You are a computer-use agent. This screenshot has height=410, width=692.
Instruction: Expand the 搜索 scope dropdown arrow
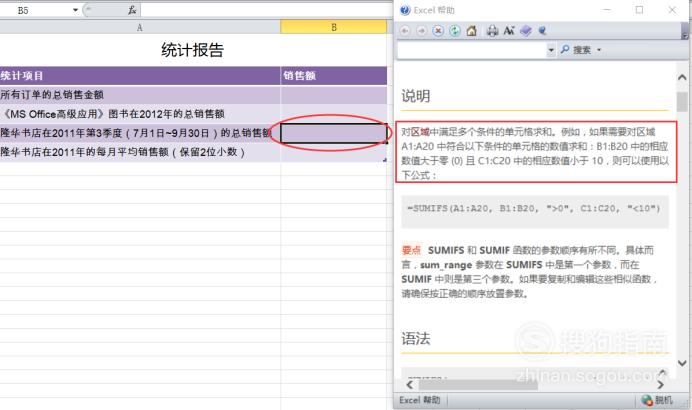click(x=599, y=50)
